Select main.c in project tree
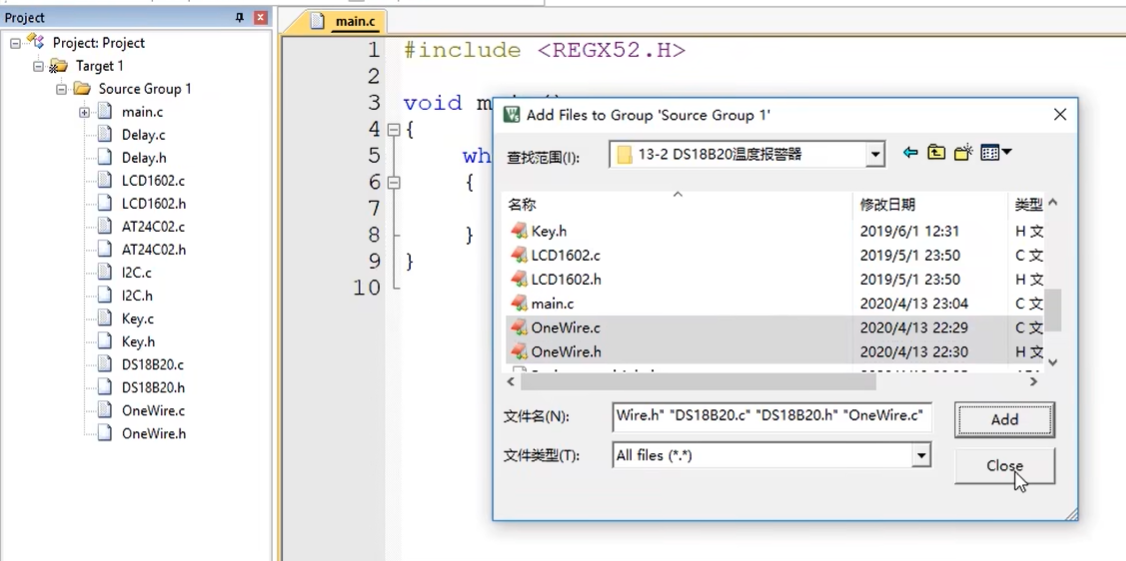Screen dimensions: 1126x561 click(142, 112)
